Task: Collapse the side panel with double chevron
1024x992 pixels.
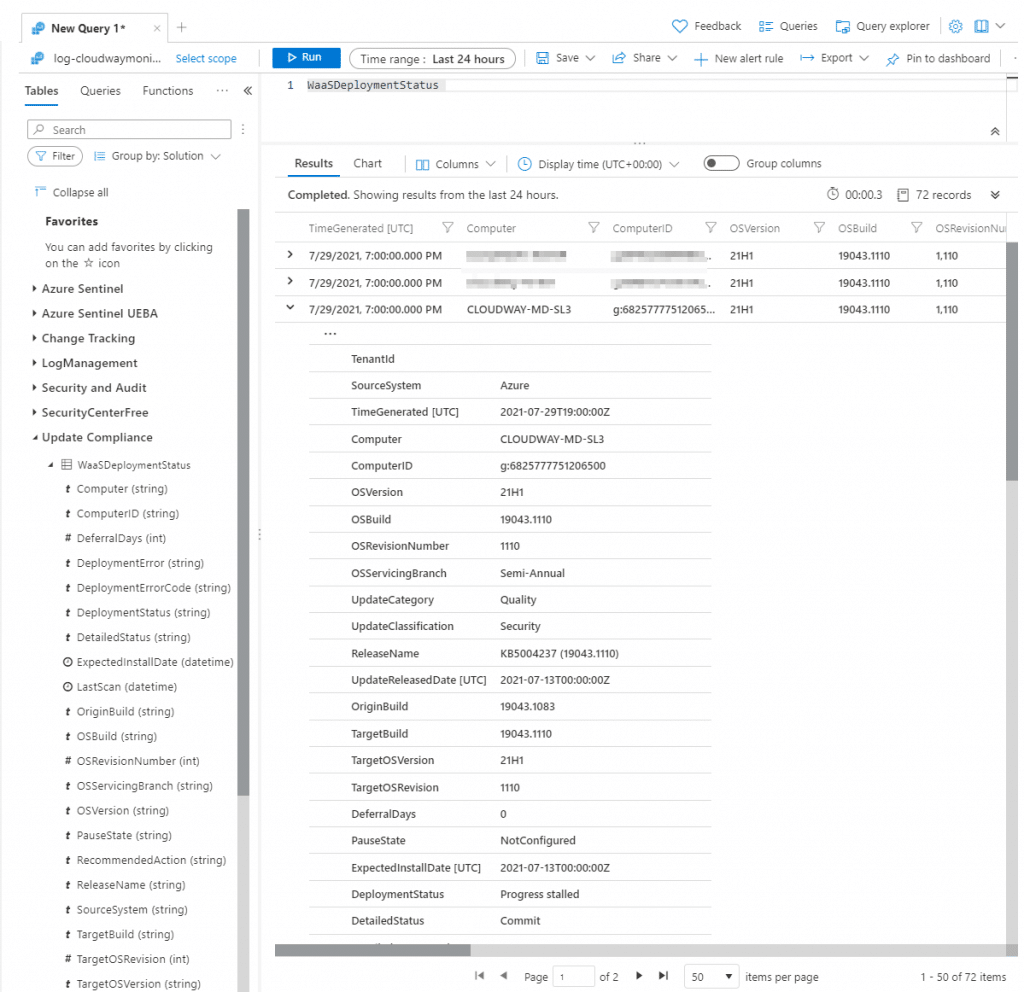Action: click(248, 91)
